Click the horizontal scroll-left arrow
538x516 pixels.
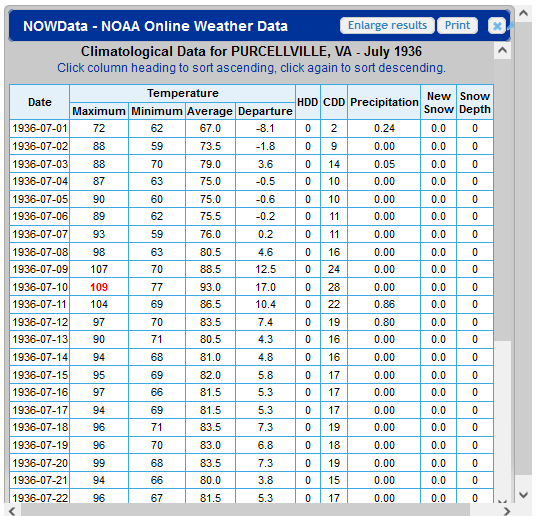[12, 511]
